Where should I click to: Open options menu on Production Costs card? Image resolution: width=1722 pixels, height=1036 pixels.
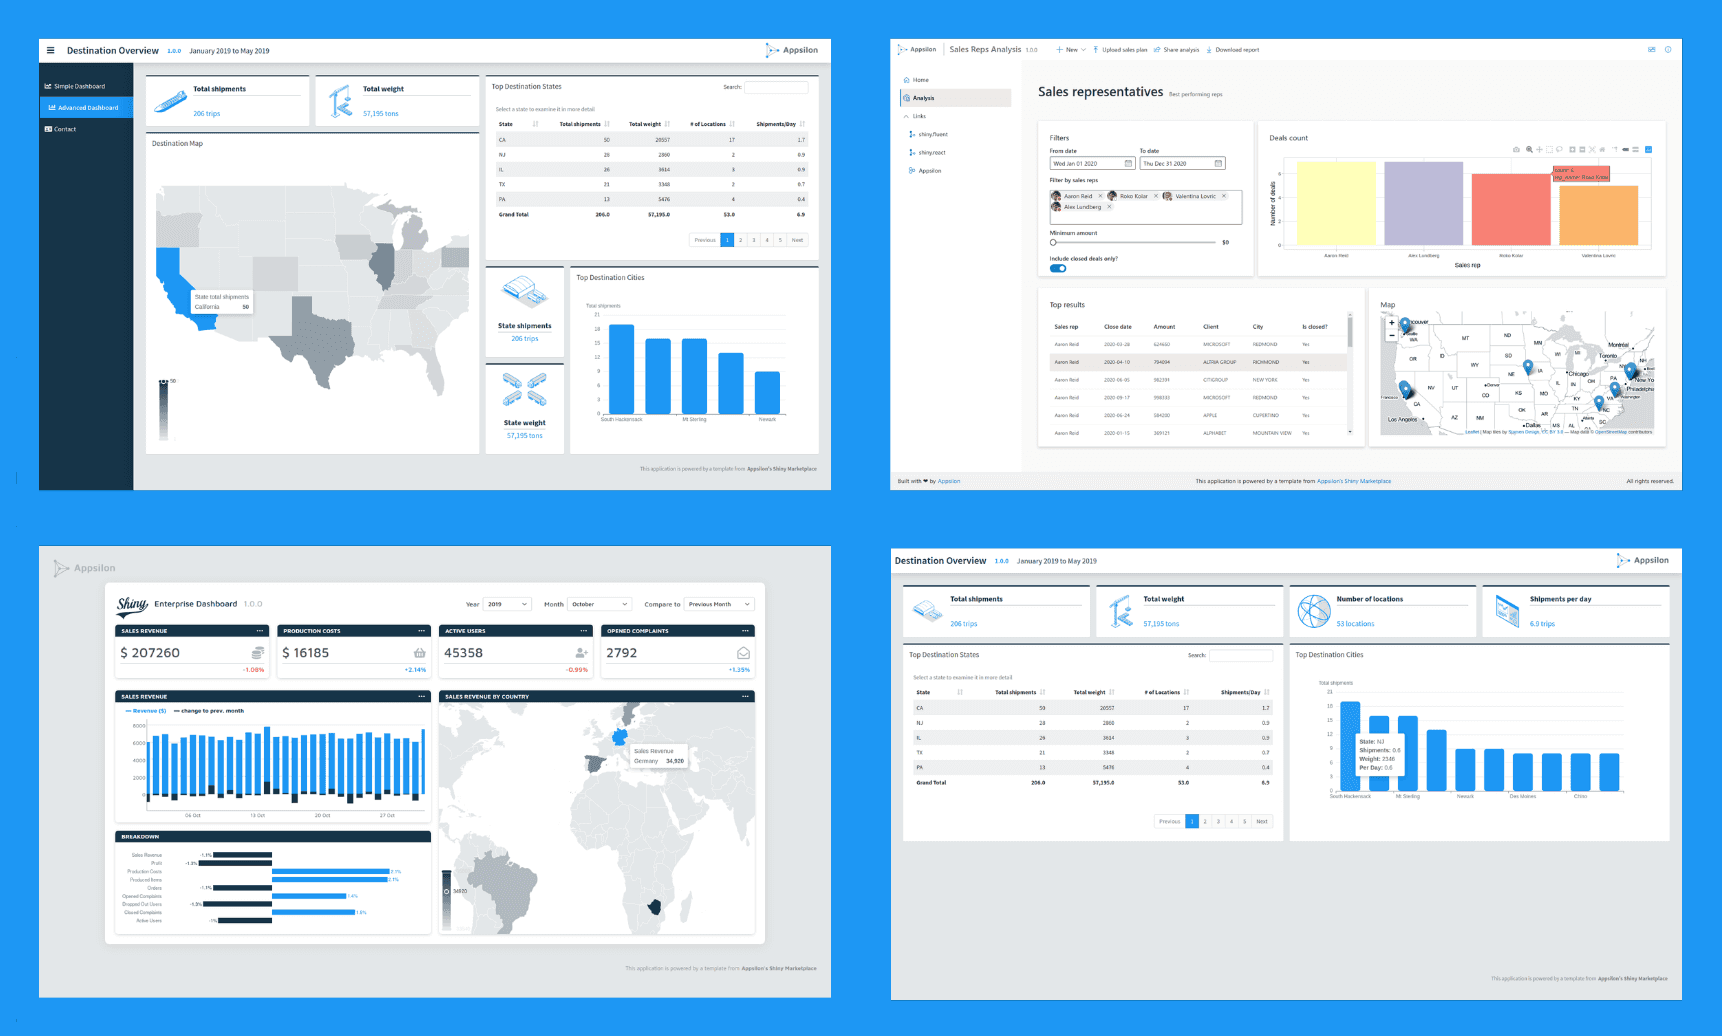pyautogui.click(x=422, y=631)
